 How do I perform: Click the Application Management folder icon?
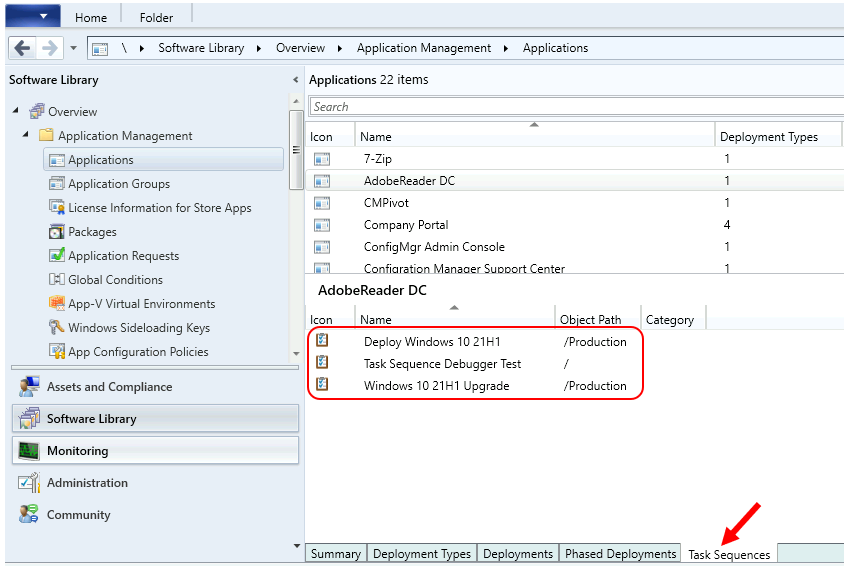pos(46,135)
